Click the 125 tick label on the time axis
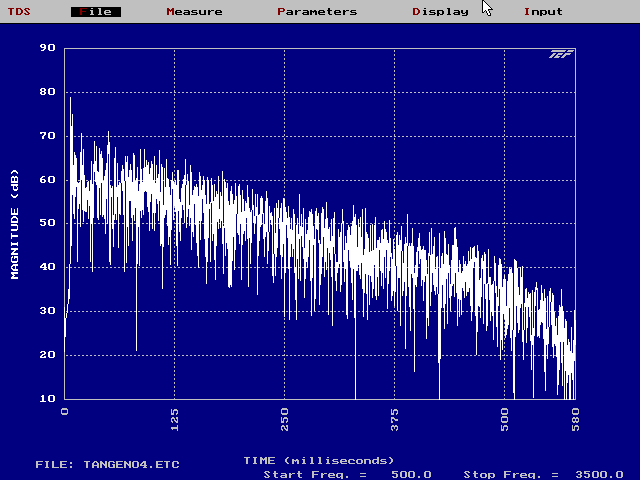This screenshot has width=640, height=480. pyautogui.click(x=174, y=420)
